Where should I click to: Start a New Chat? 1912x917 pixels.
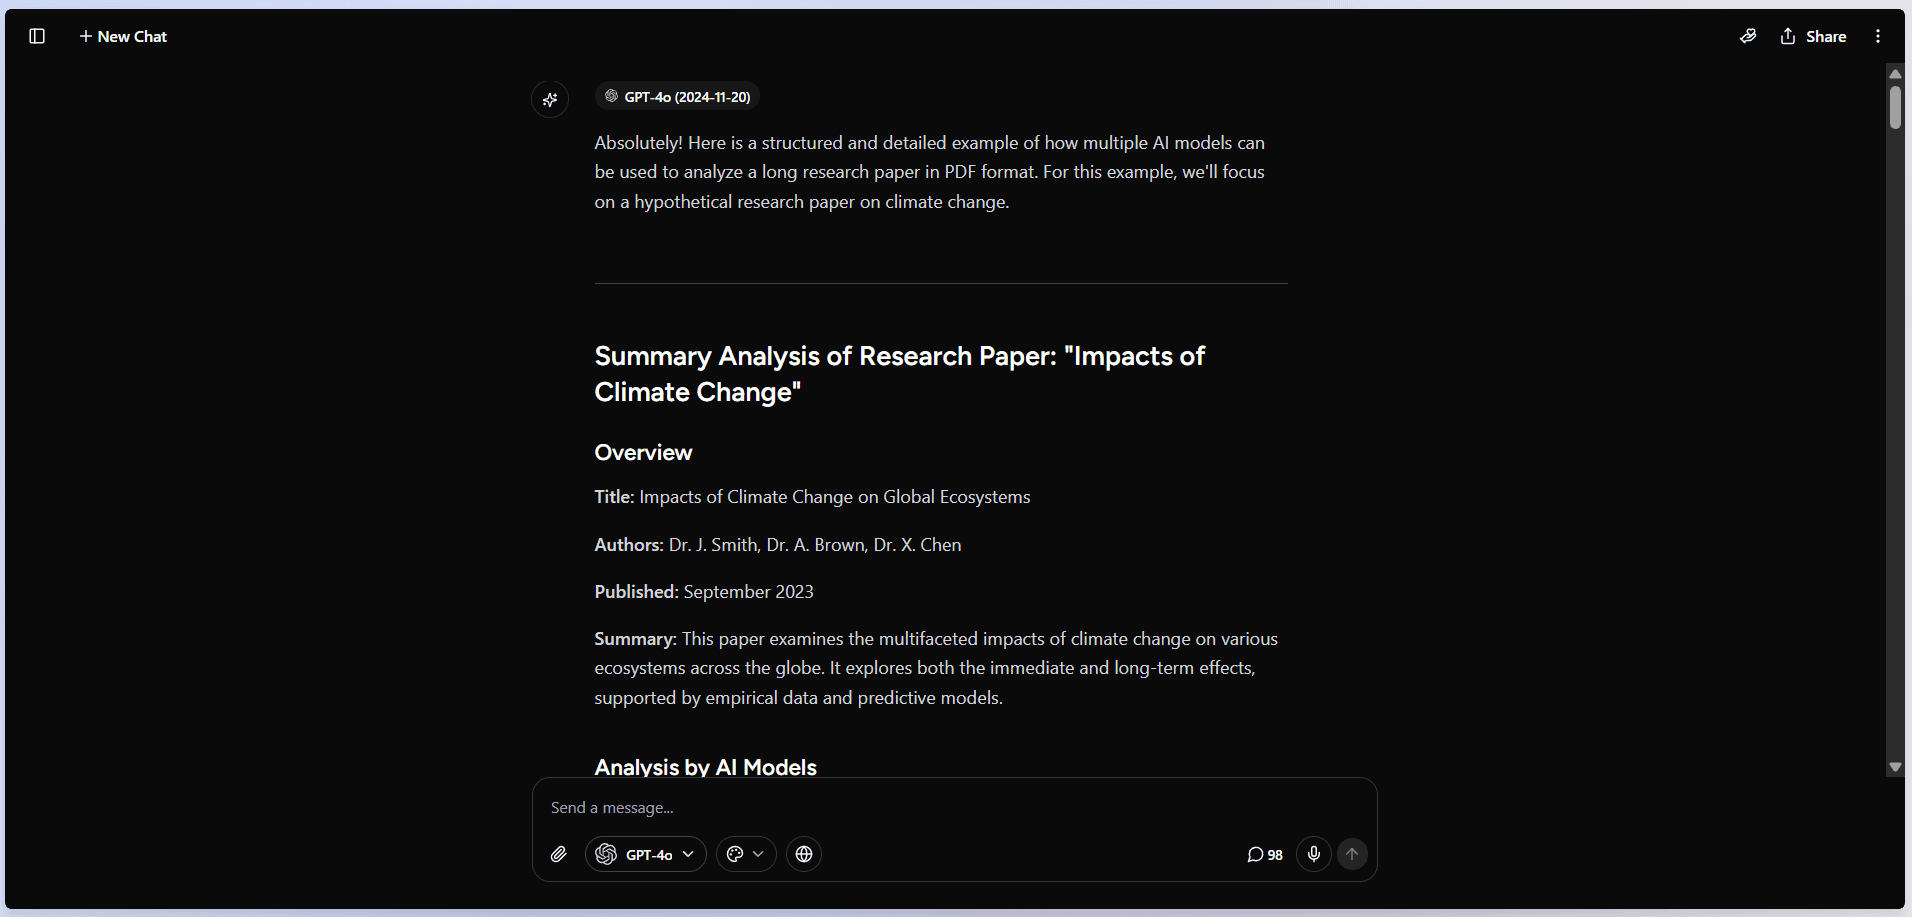(123, 36)
